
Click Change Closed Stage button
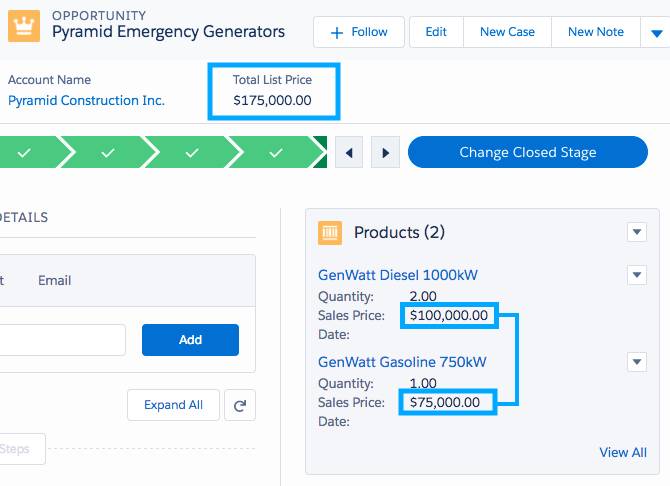click(528, 152)
